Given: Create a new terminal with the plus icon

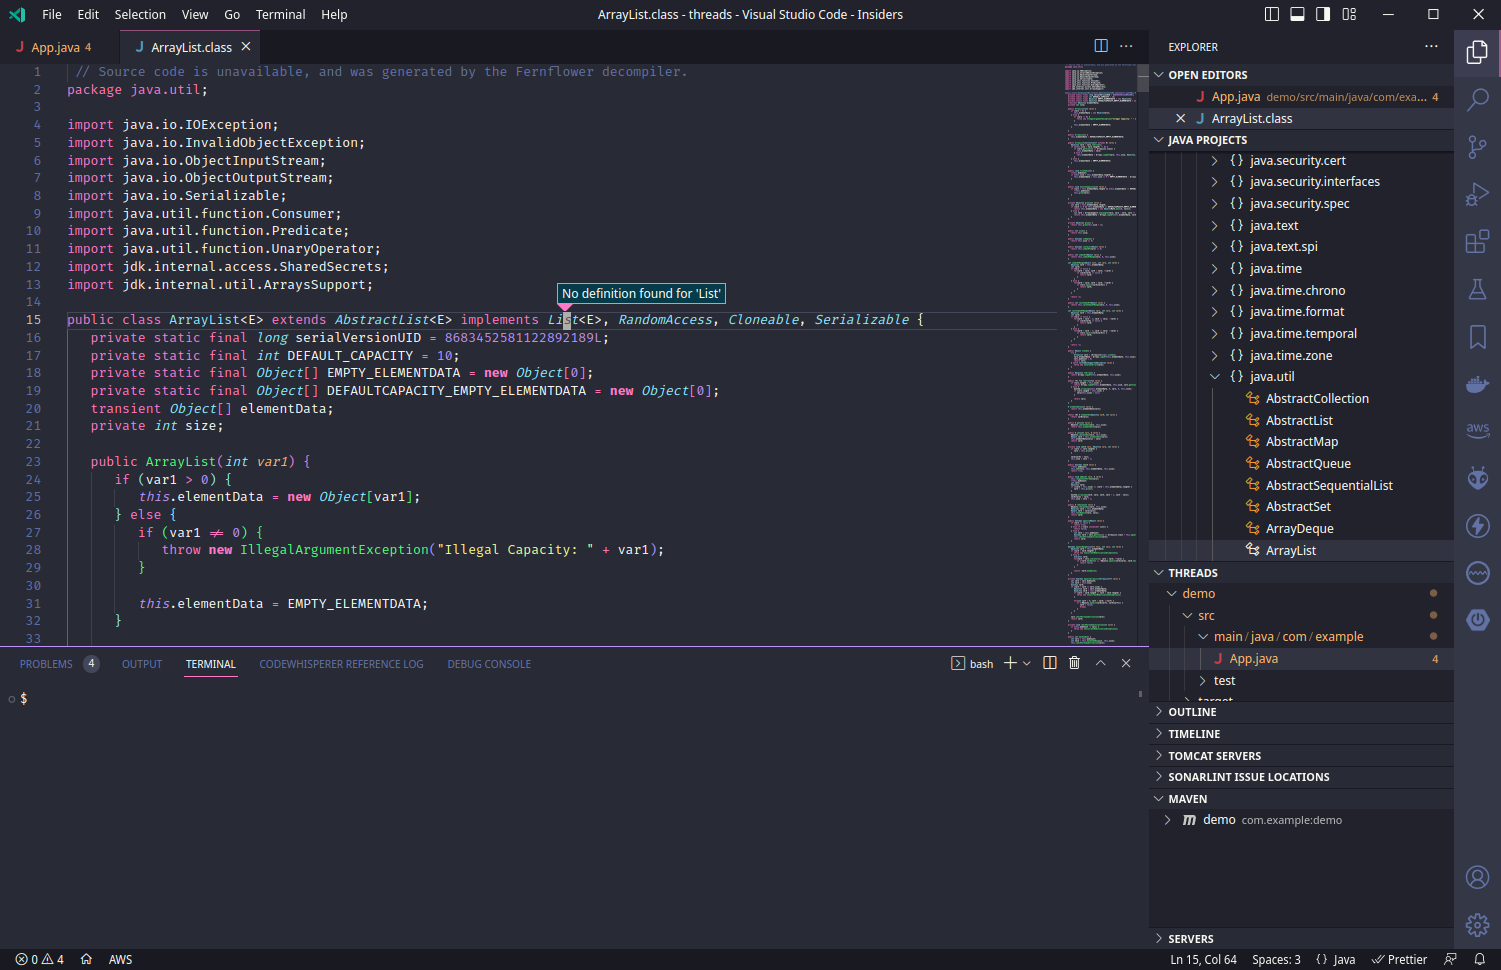Looking at the screenshot, I should click(x=1010, y=663).
